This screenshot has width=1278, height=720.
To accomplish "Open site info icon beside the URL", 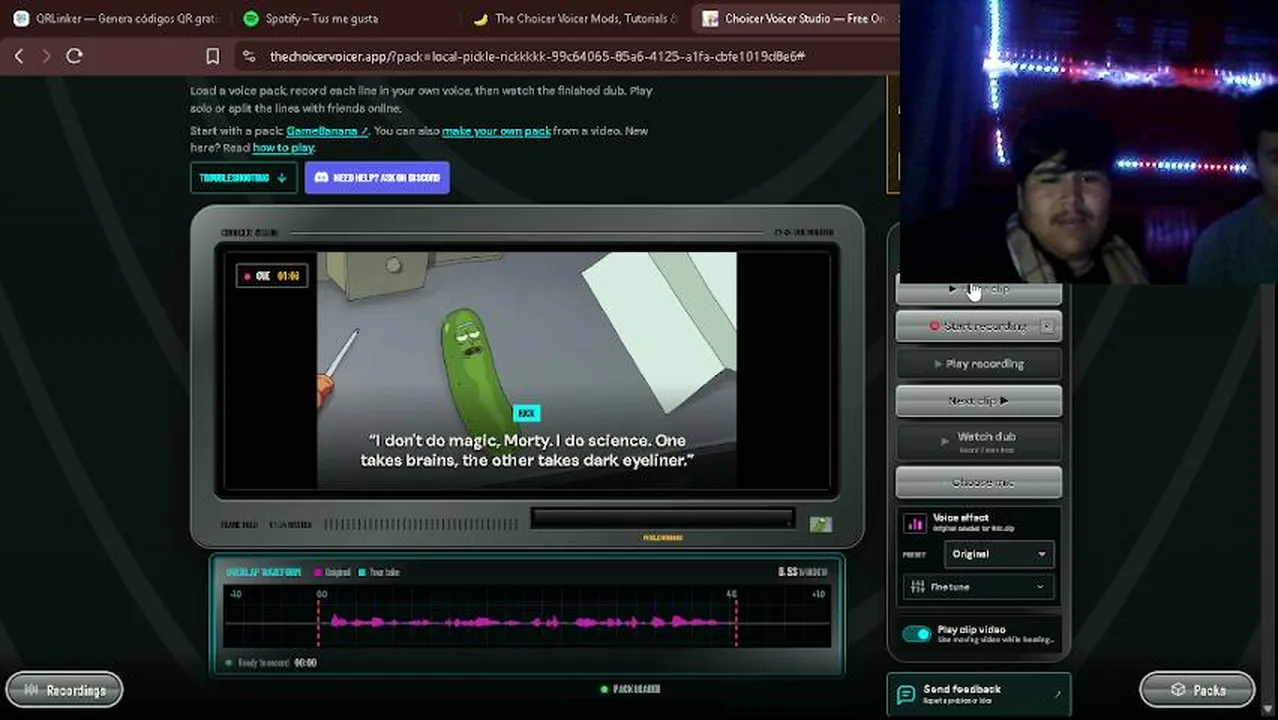I will tap(249, 56).
